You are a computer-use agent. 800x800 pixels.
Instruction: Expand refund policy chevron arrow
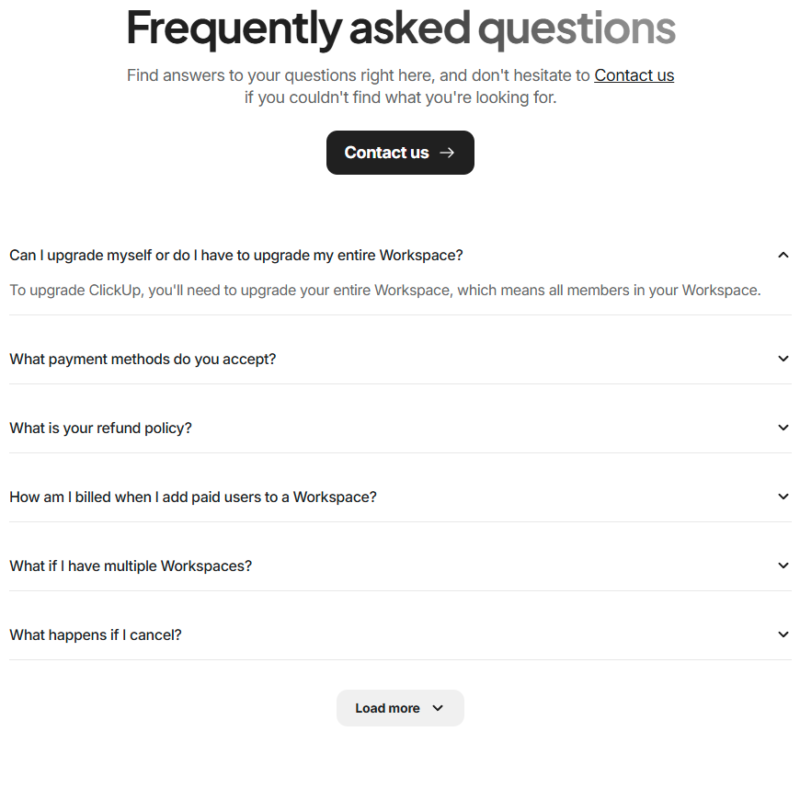[783, 428]
